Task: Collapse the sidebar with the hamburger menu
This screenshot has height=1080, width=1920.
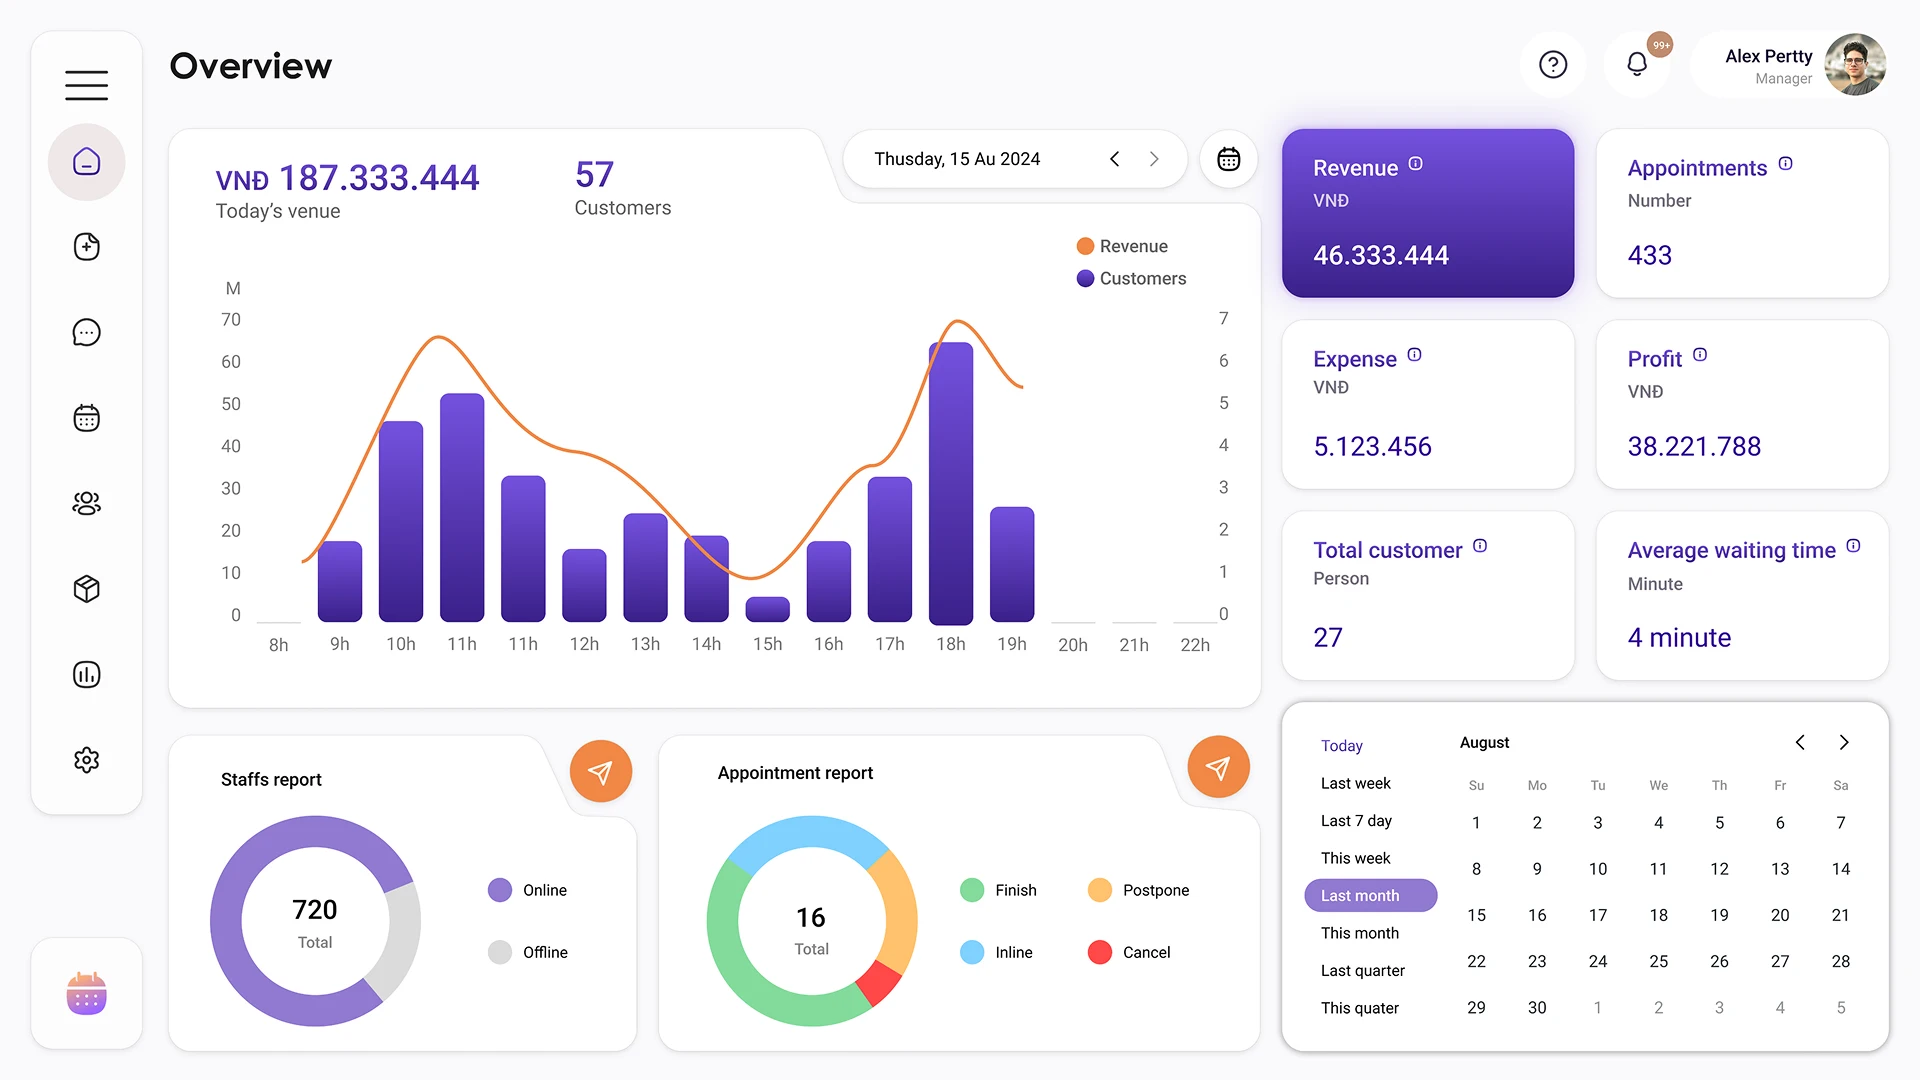Action: click(86, 85)
